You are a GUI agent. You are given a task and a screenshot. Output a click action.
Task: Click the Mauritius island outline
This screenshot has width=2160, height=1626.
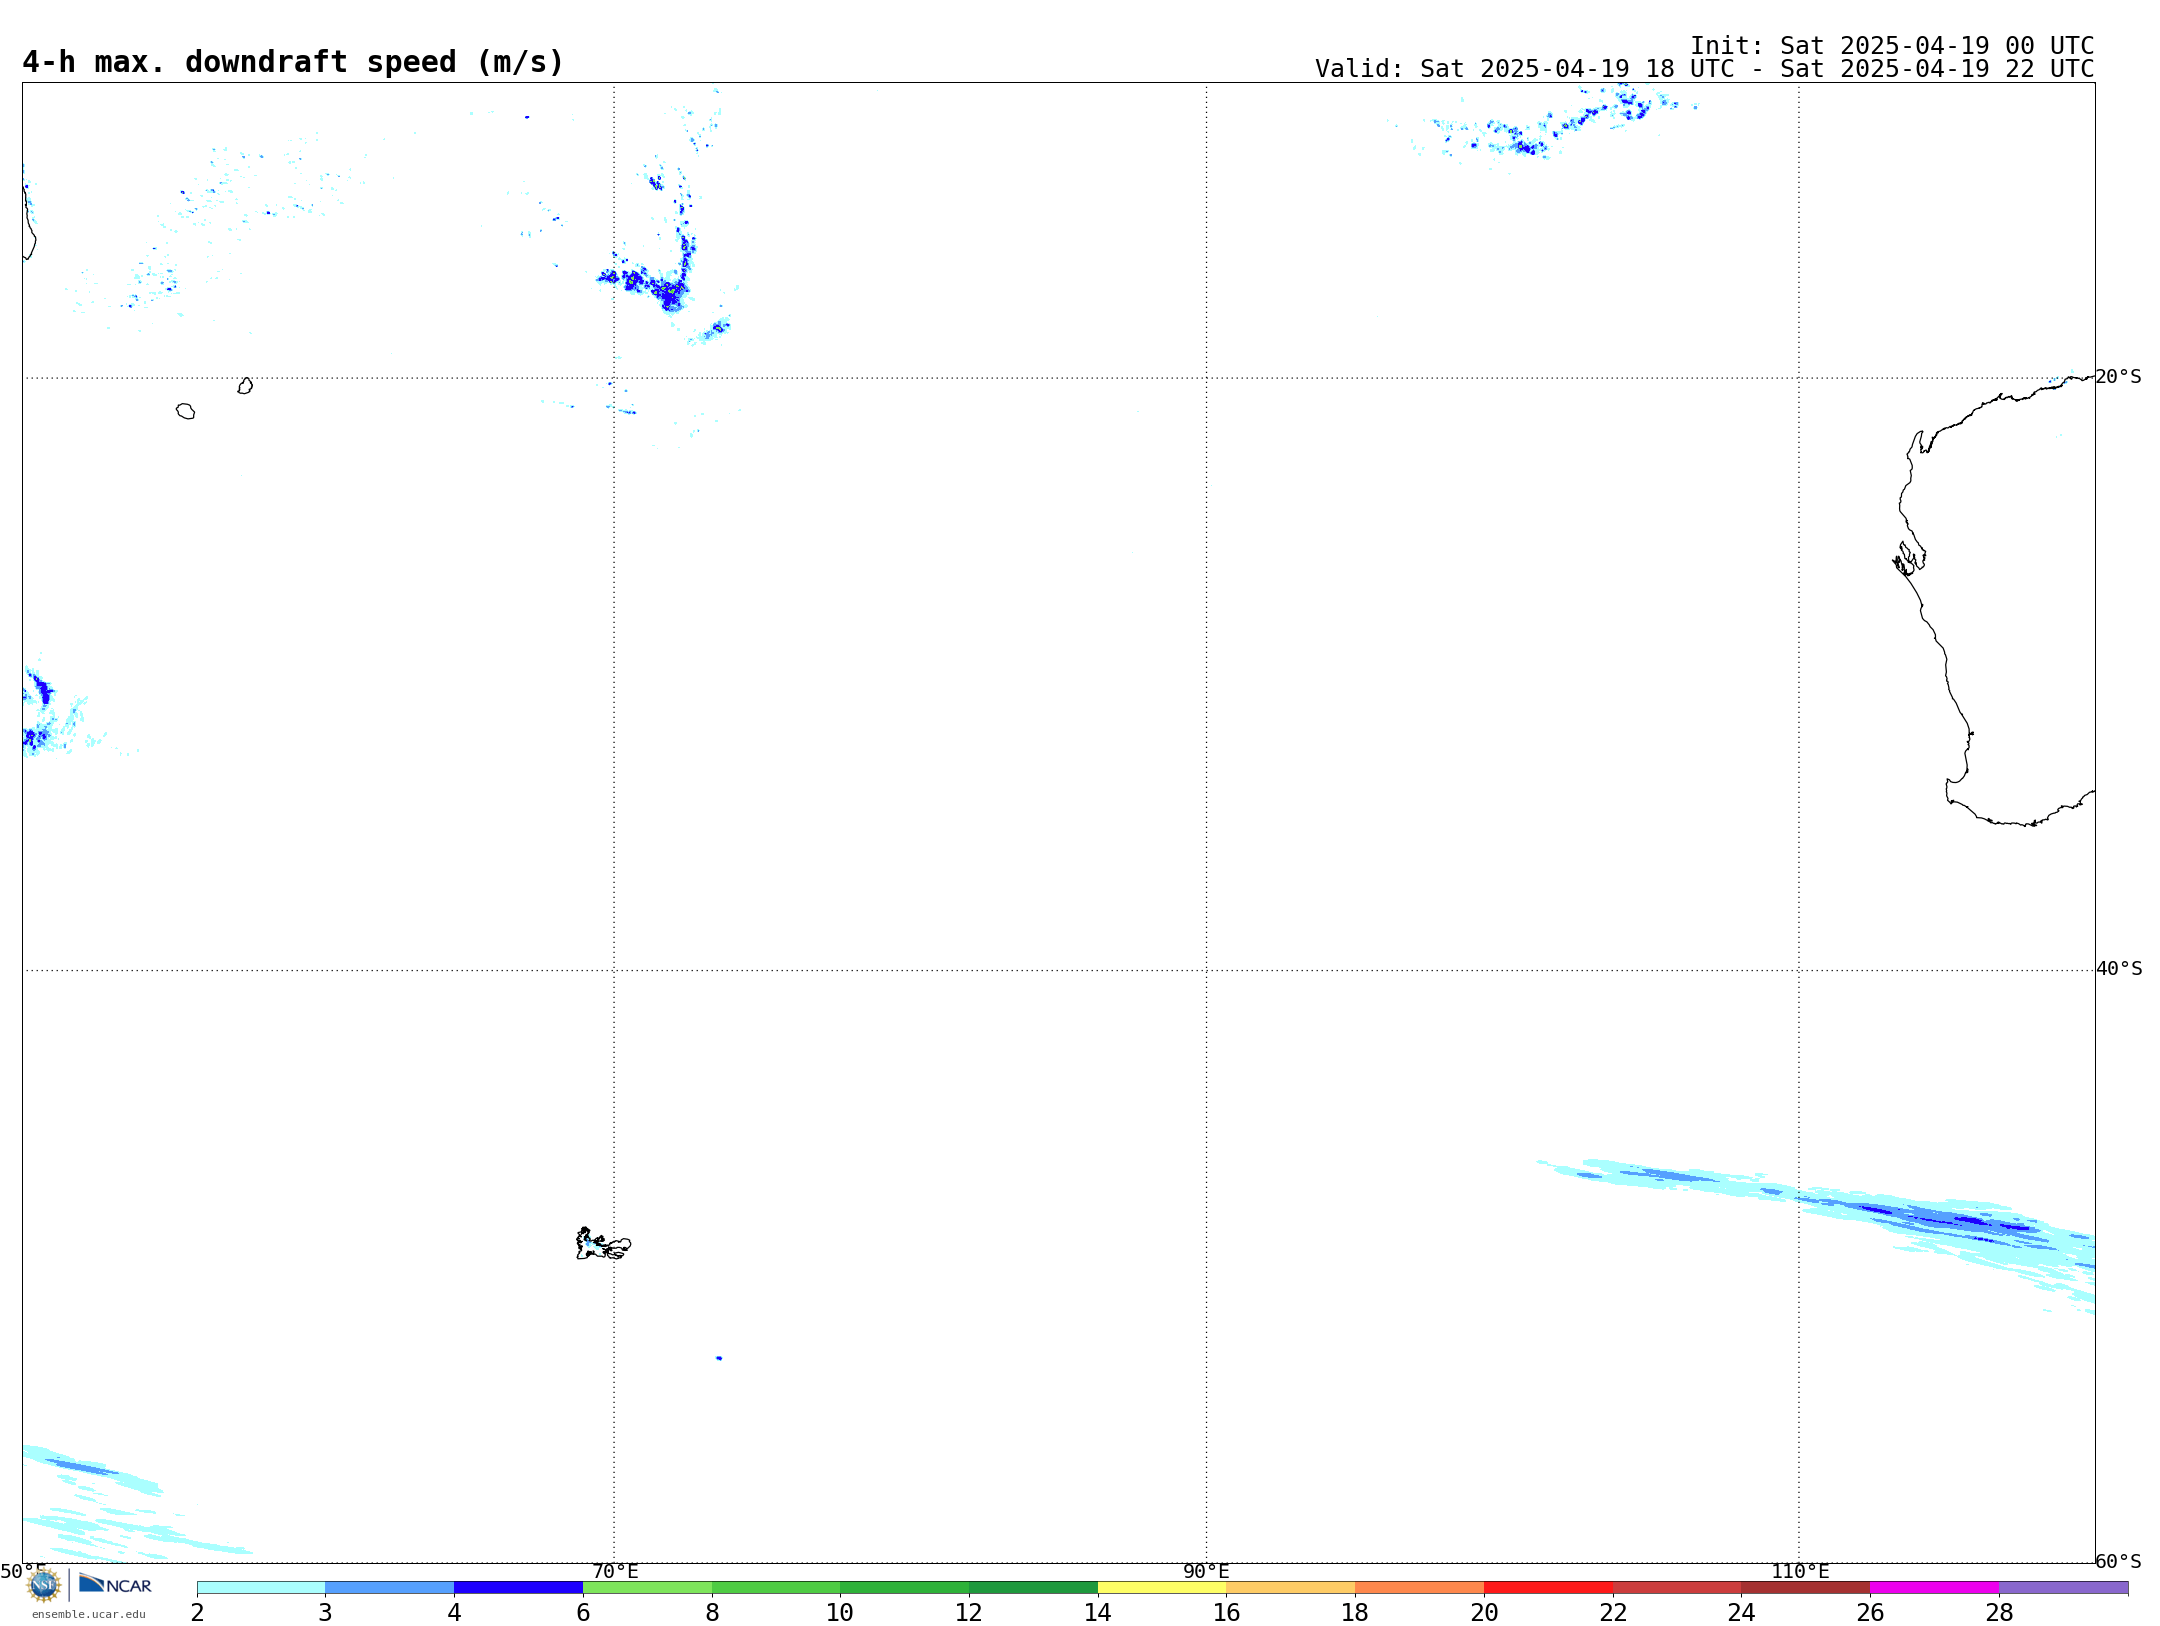[245, 386]
